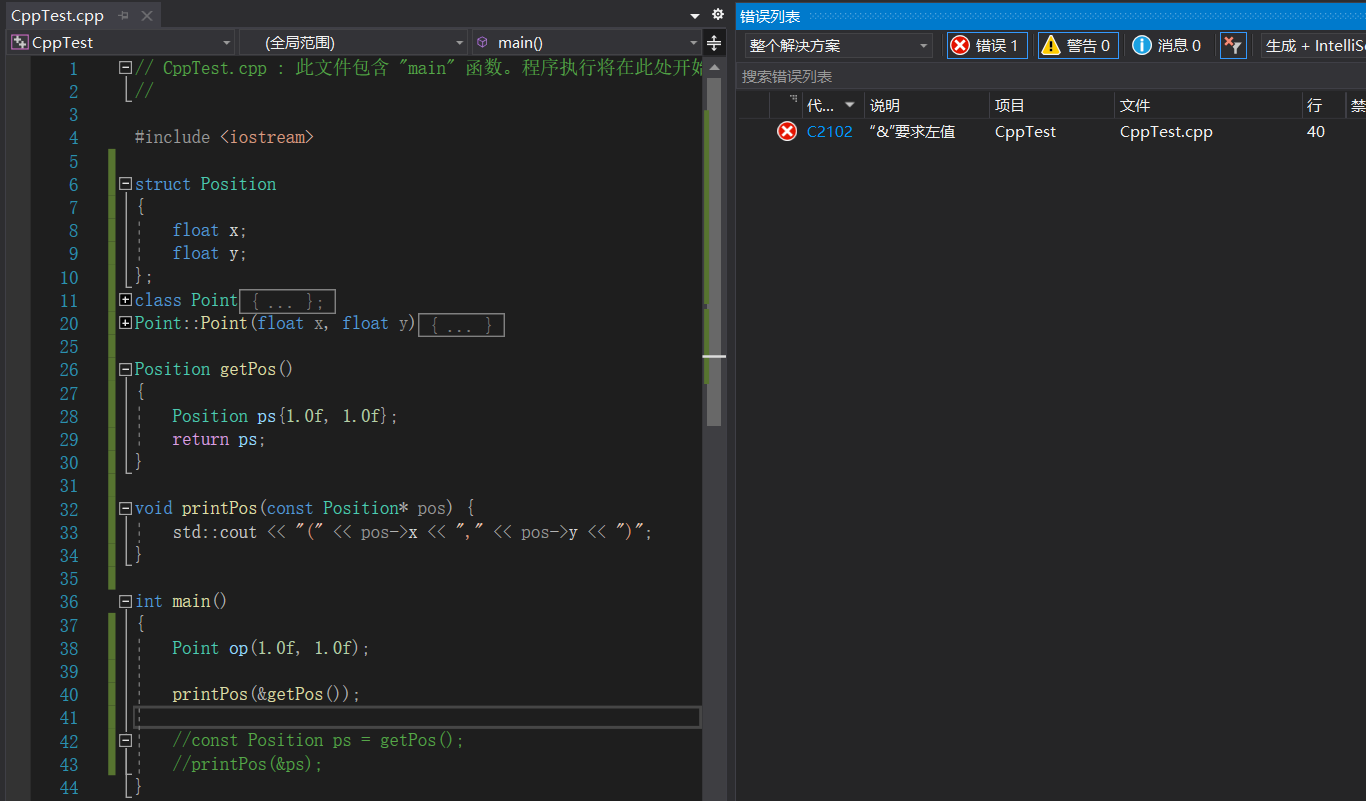This screenshot has width=1366, height=801.
Task: Pin the CppTest.cpp editor tab
Action: (x=124, y=16)
